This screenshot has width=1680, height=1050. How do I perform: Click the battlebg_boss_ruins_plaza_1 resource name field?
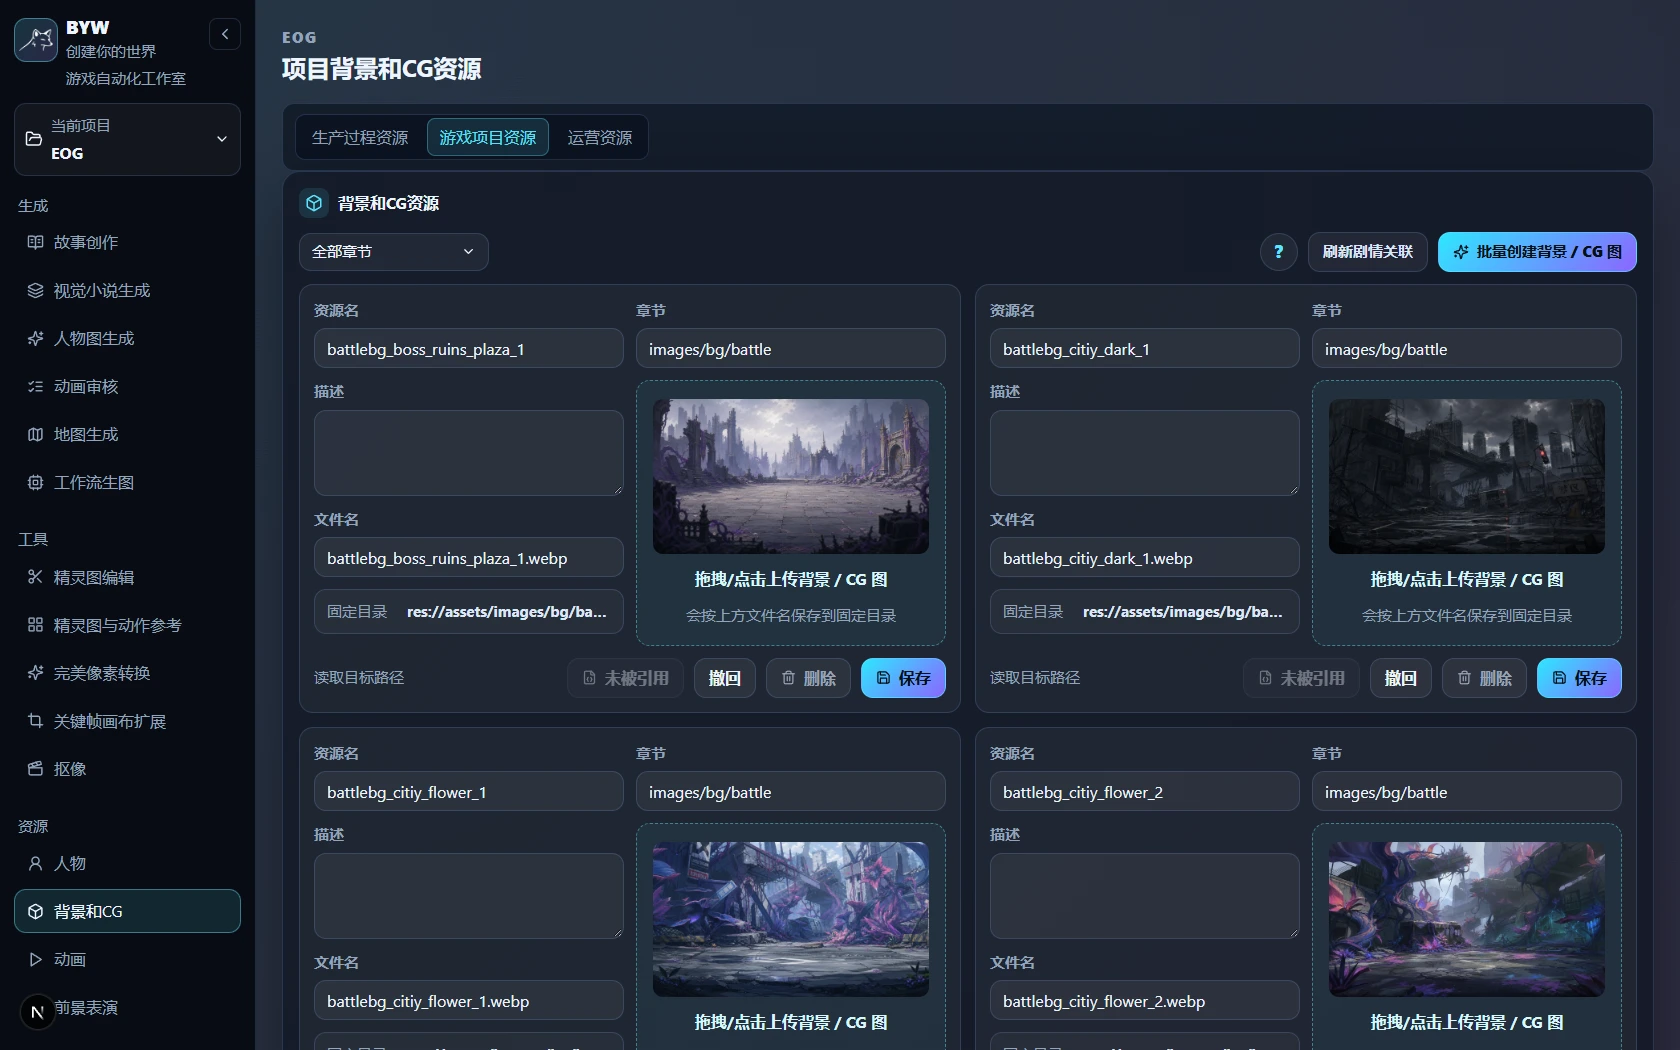coord(469,349)
